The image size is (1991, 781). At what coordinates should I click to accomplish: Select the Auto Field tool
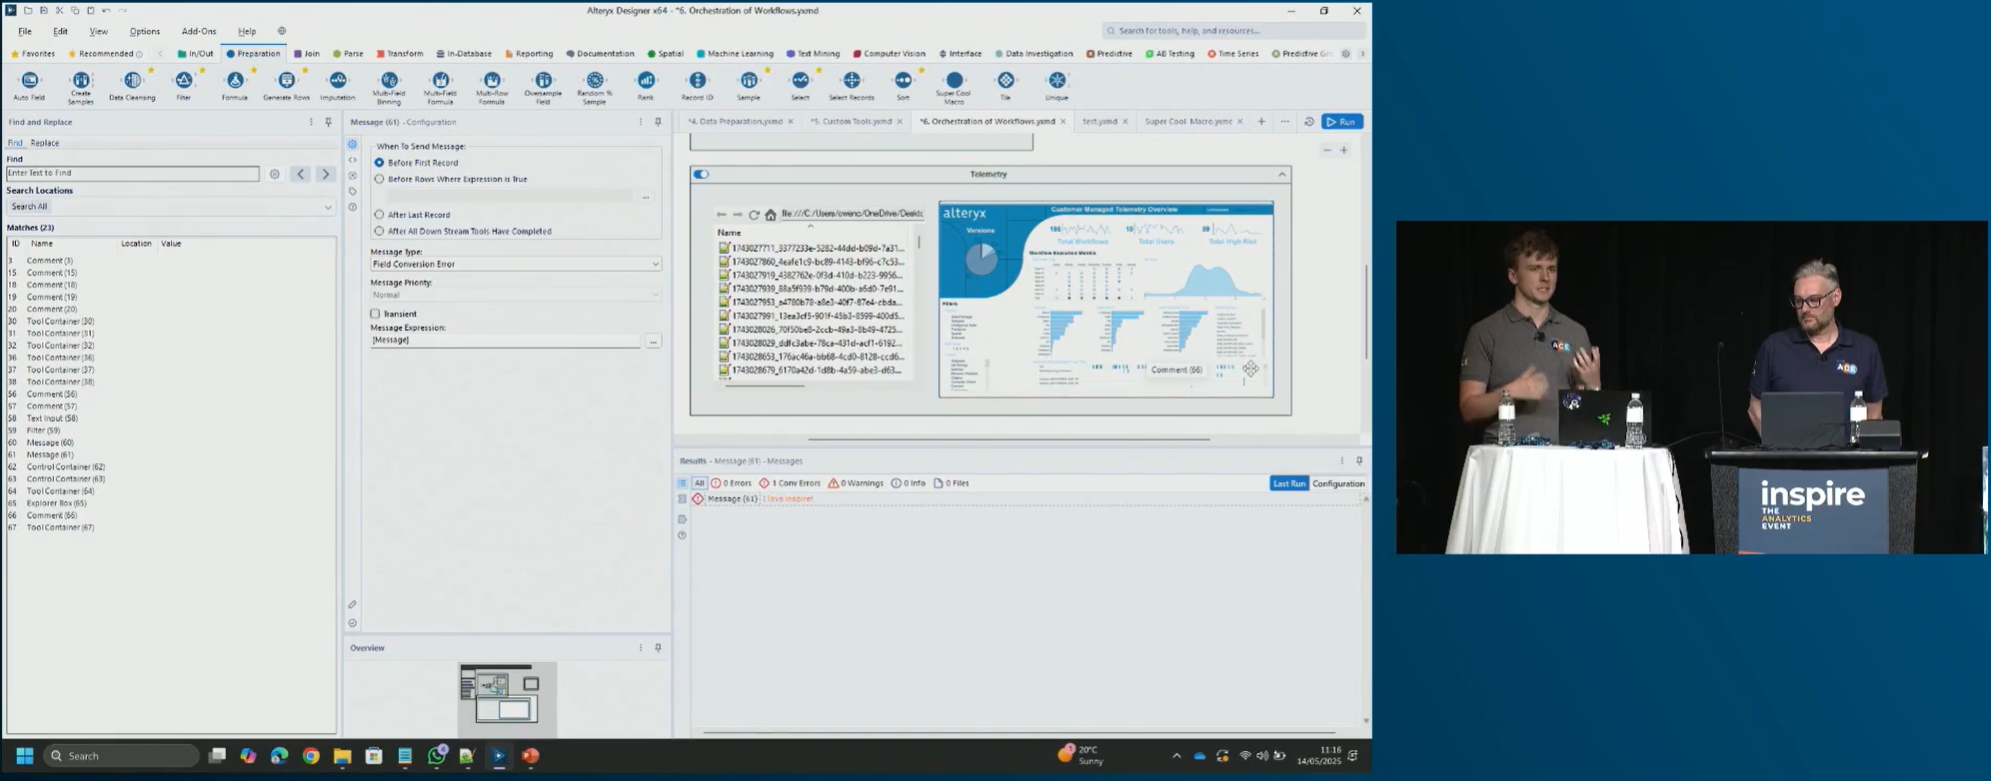(x=29, y=86)
